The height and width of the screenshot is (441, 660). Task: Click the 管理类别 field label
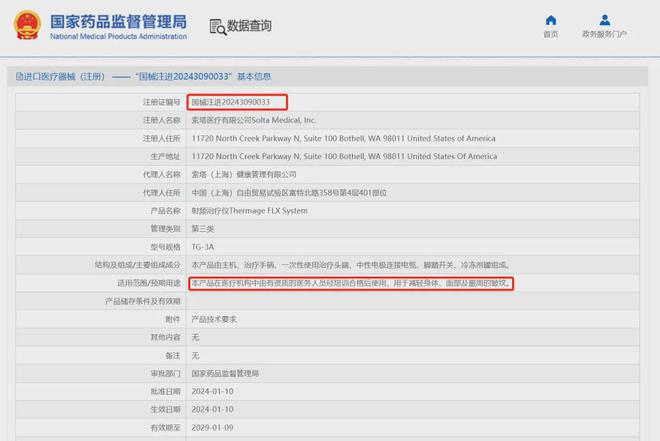(x=165, y=229)
